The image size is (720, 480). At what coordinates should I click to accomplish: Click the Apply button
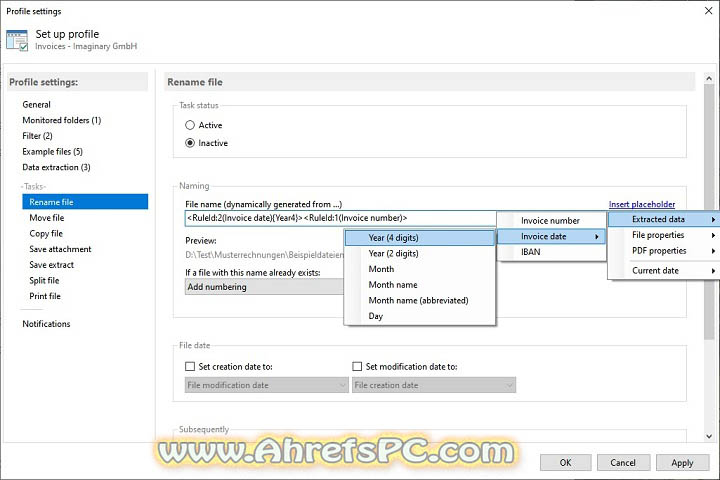click(682, 463)
